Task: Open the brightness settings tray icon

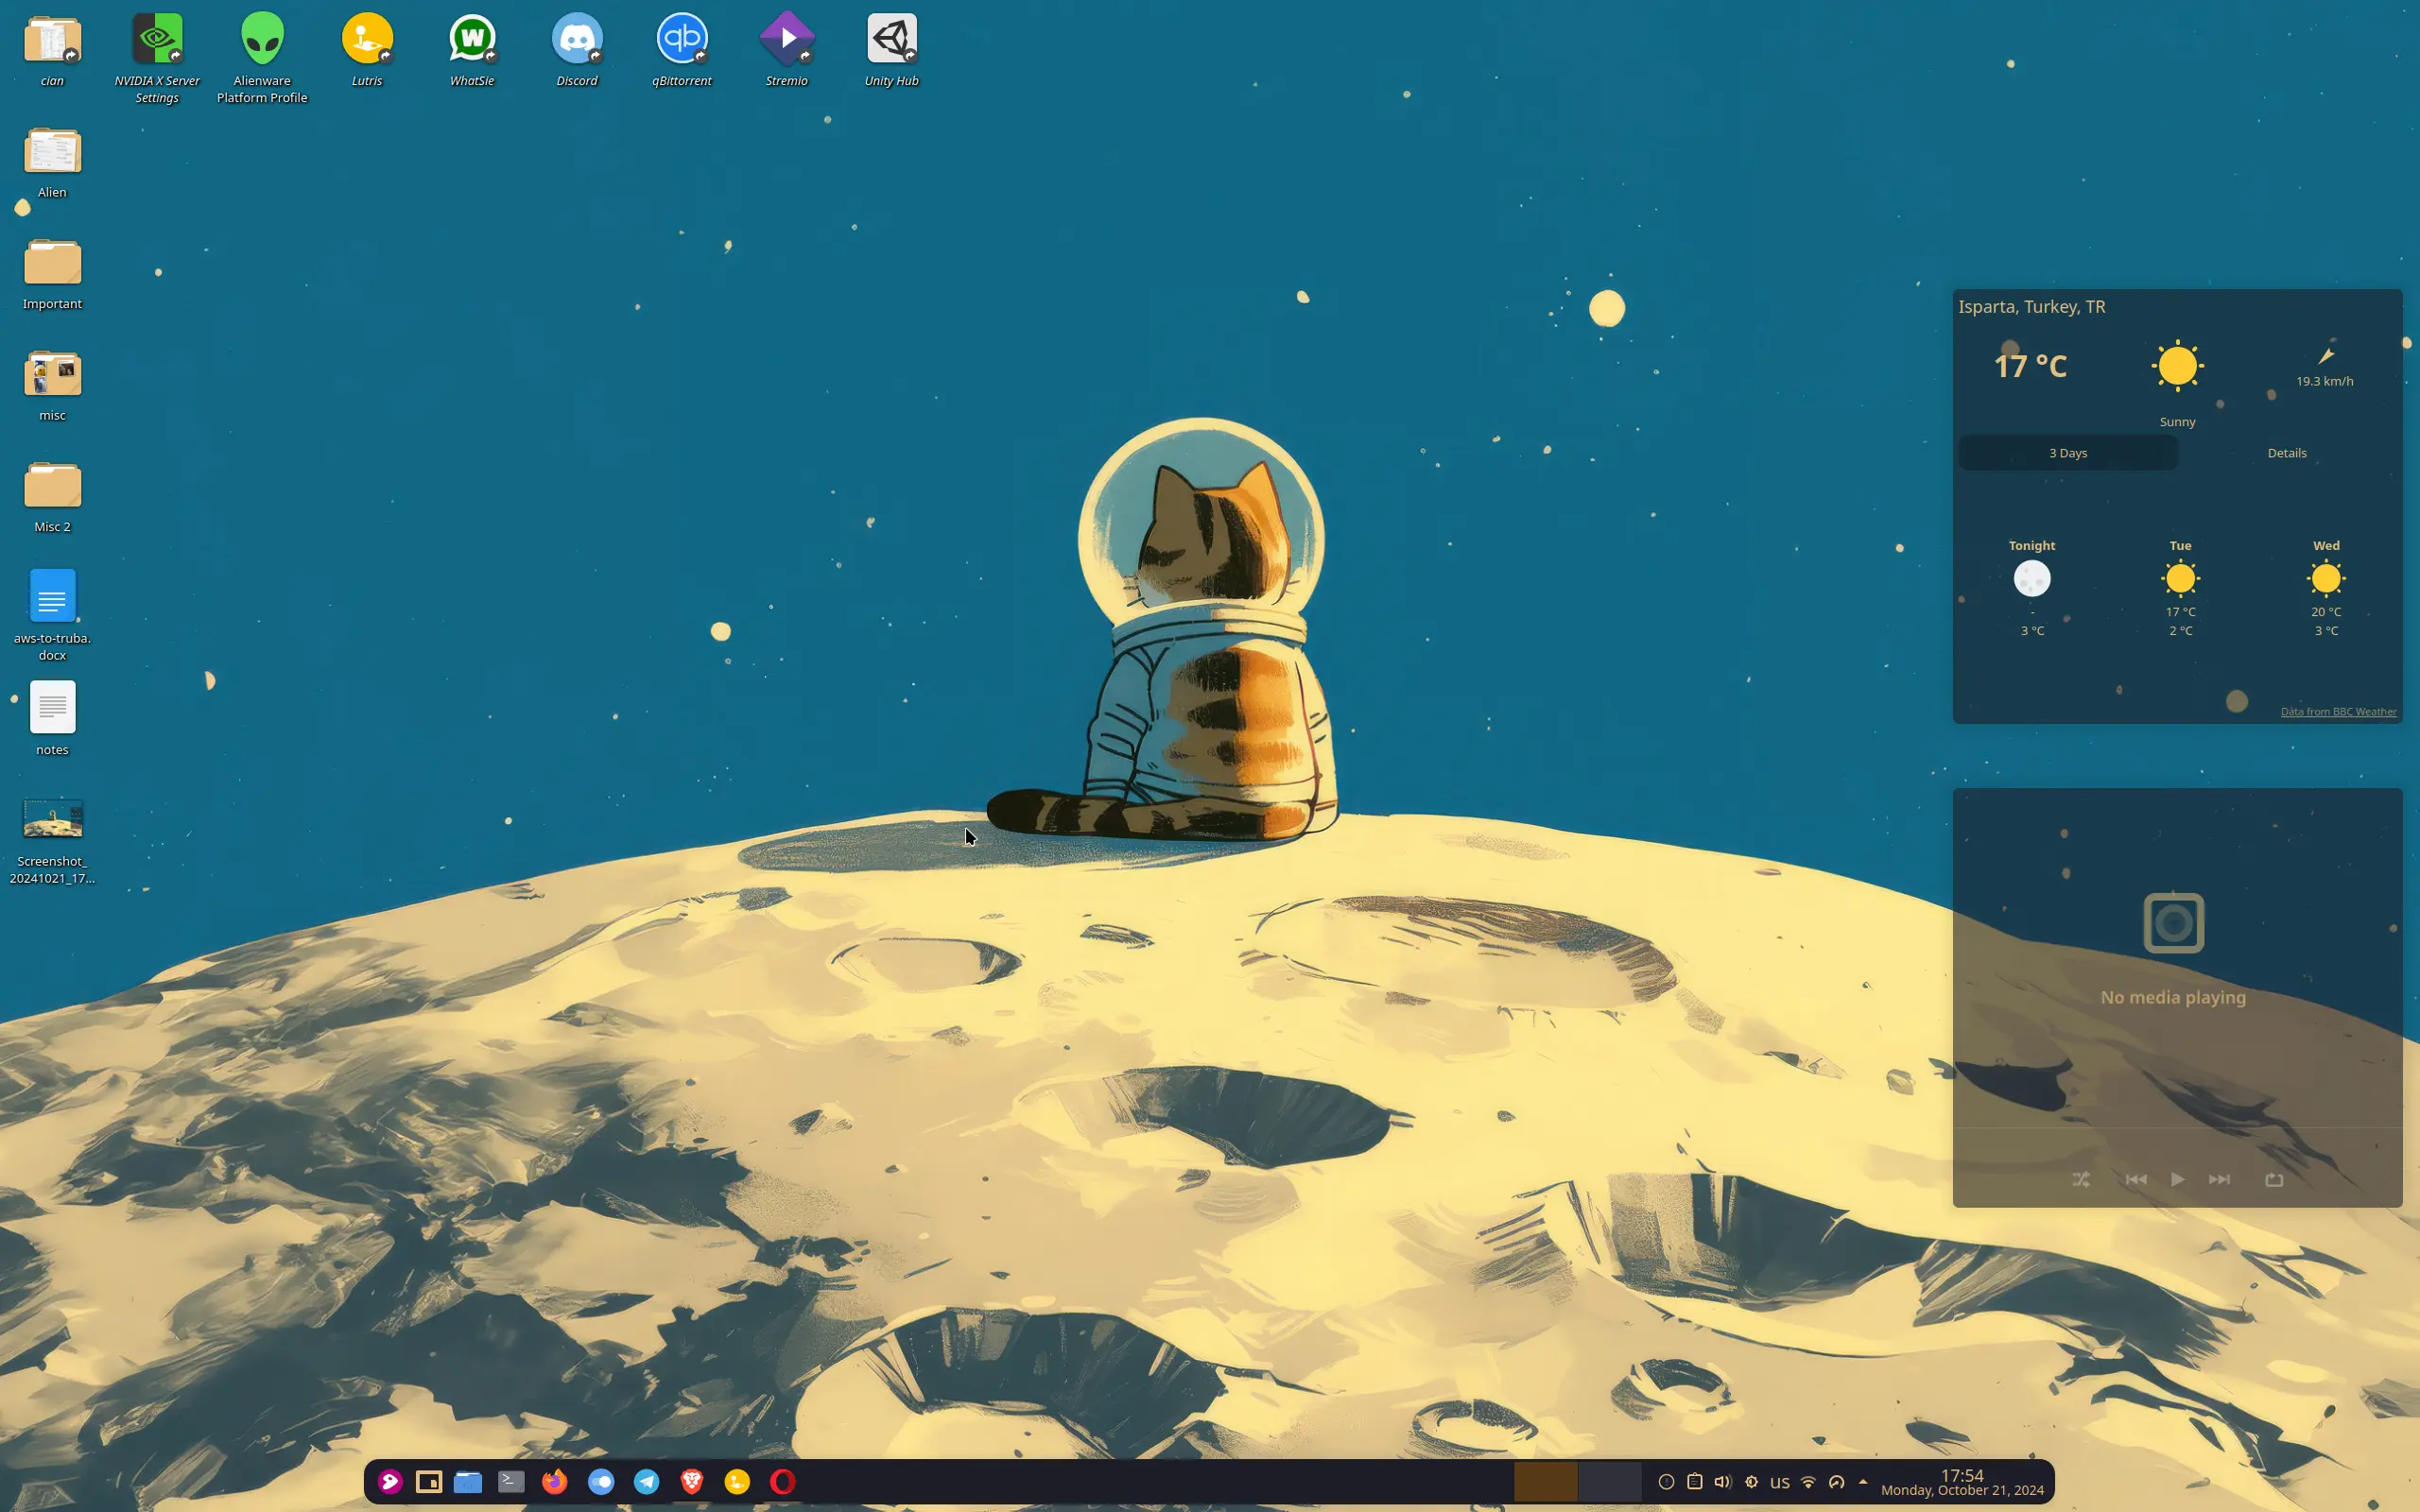Action: [1751, 1482]
